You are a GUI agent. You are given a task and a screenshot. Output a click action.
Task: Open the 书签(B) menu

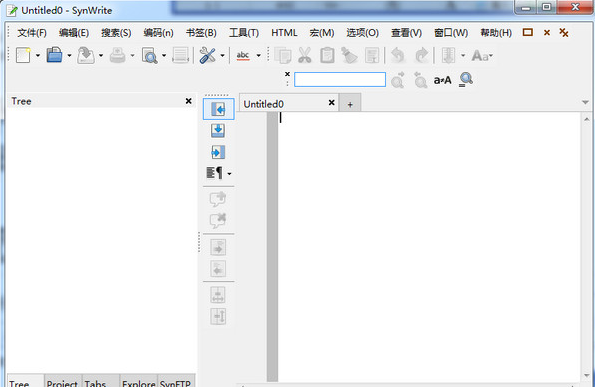click(x=201, y=33)
